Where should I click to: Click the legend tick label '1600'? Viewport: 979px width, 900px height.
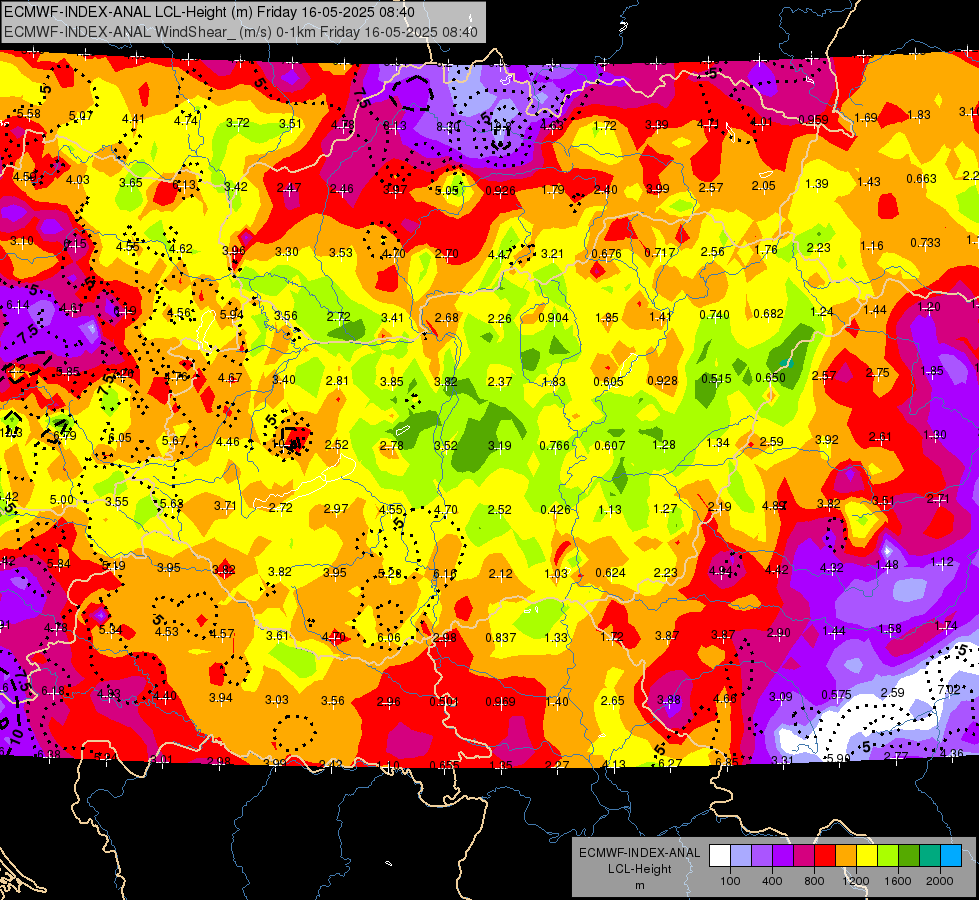898,881
